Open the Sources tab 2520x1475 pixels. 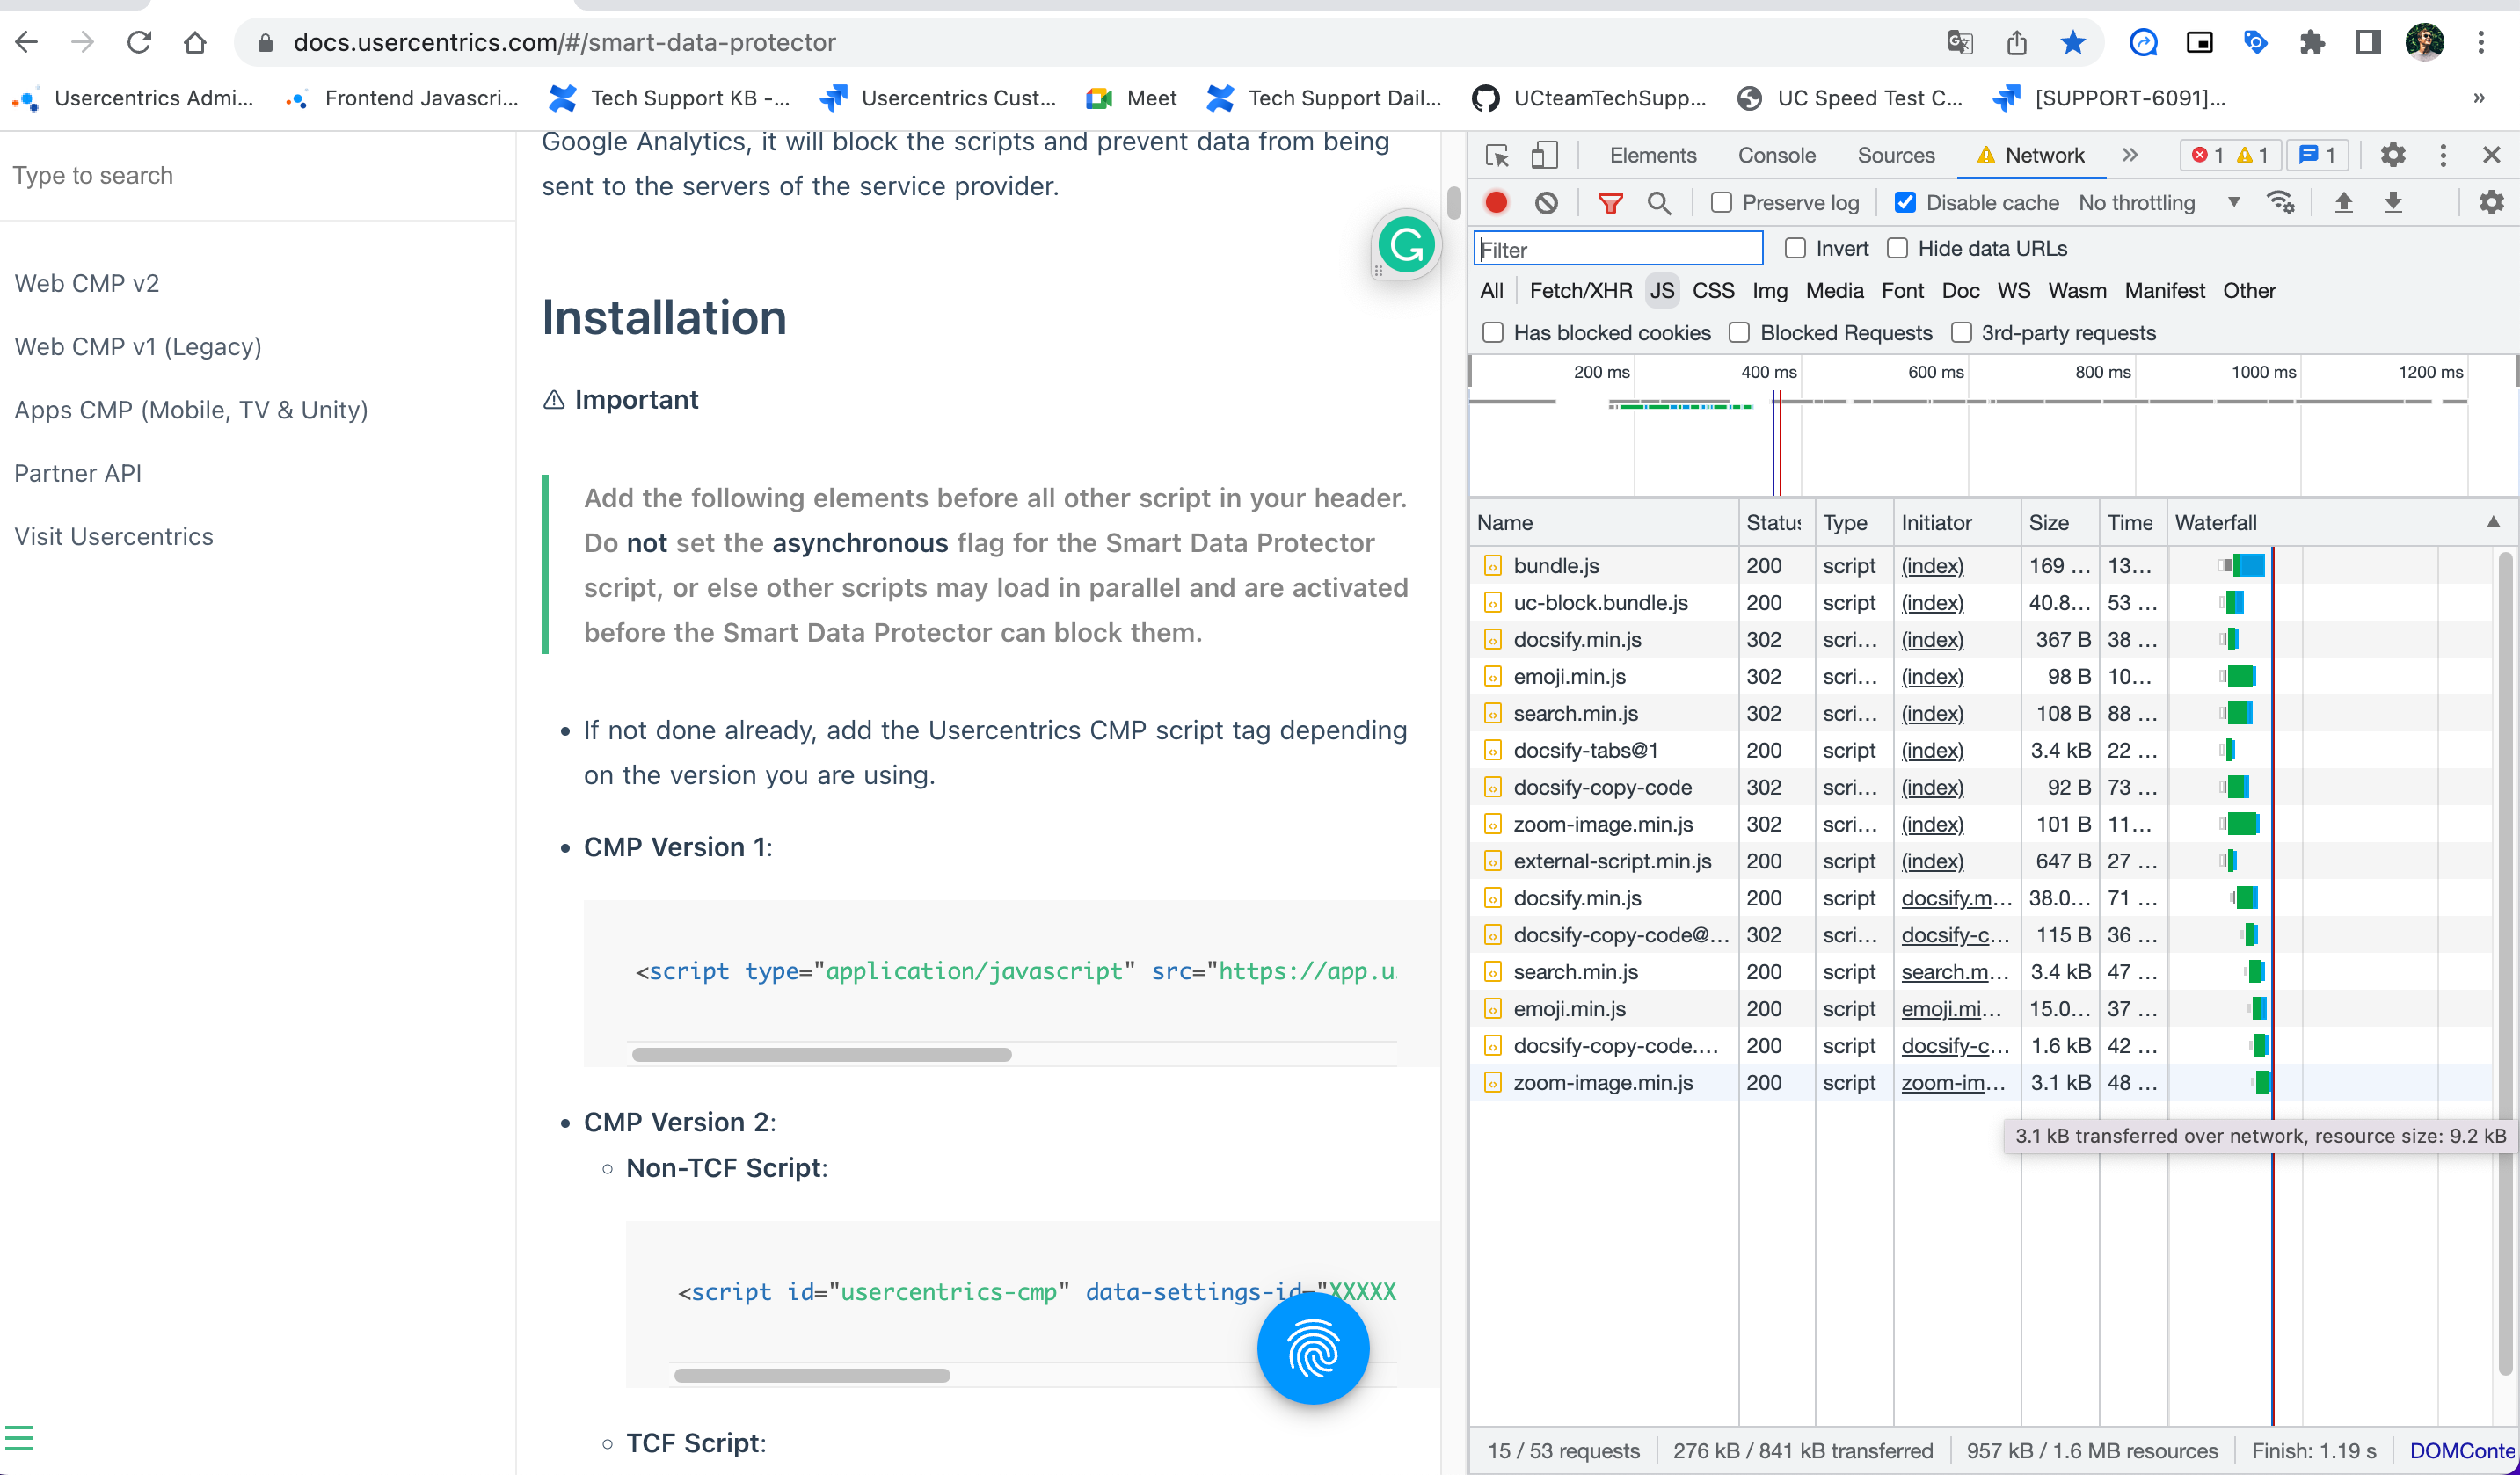(x=1896, y=155)
